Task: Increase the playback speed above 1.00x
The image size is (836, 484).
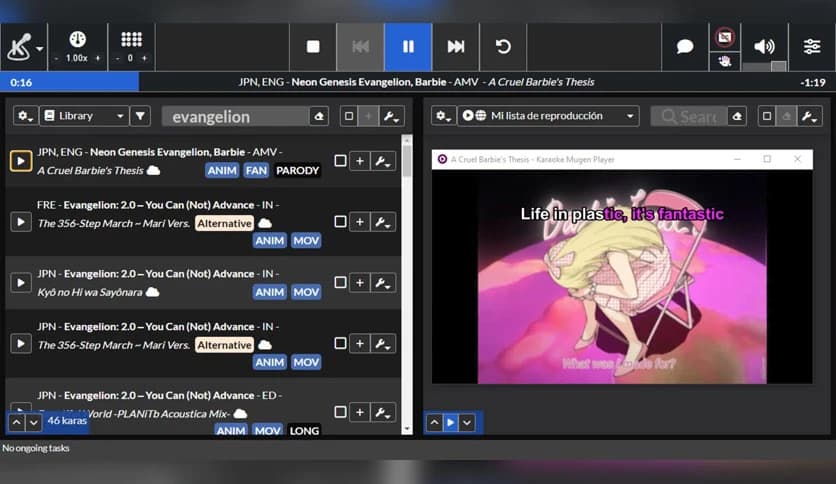Action: (98, 58)
